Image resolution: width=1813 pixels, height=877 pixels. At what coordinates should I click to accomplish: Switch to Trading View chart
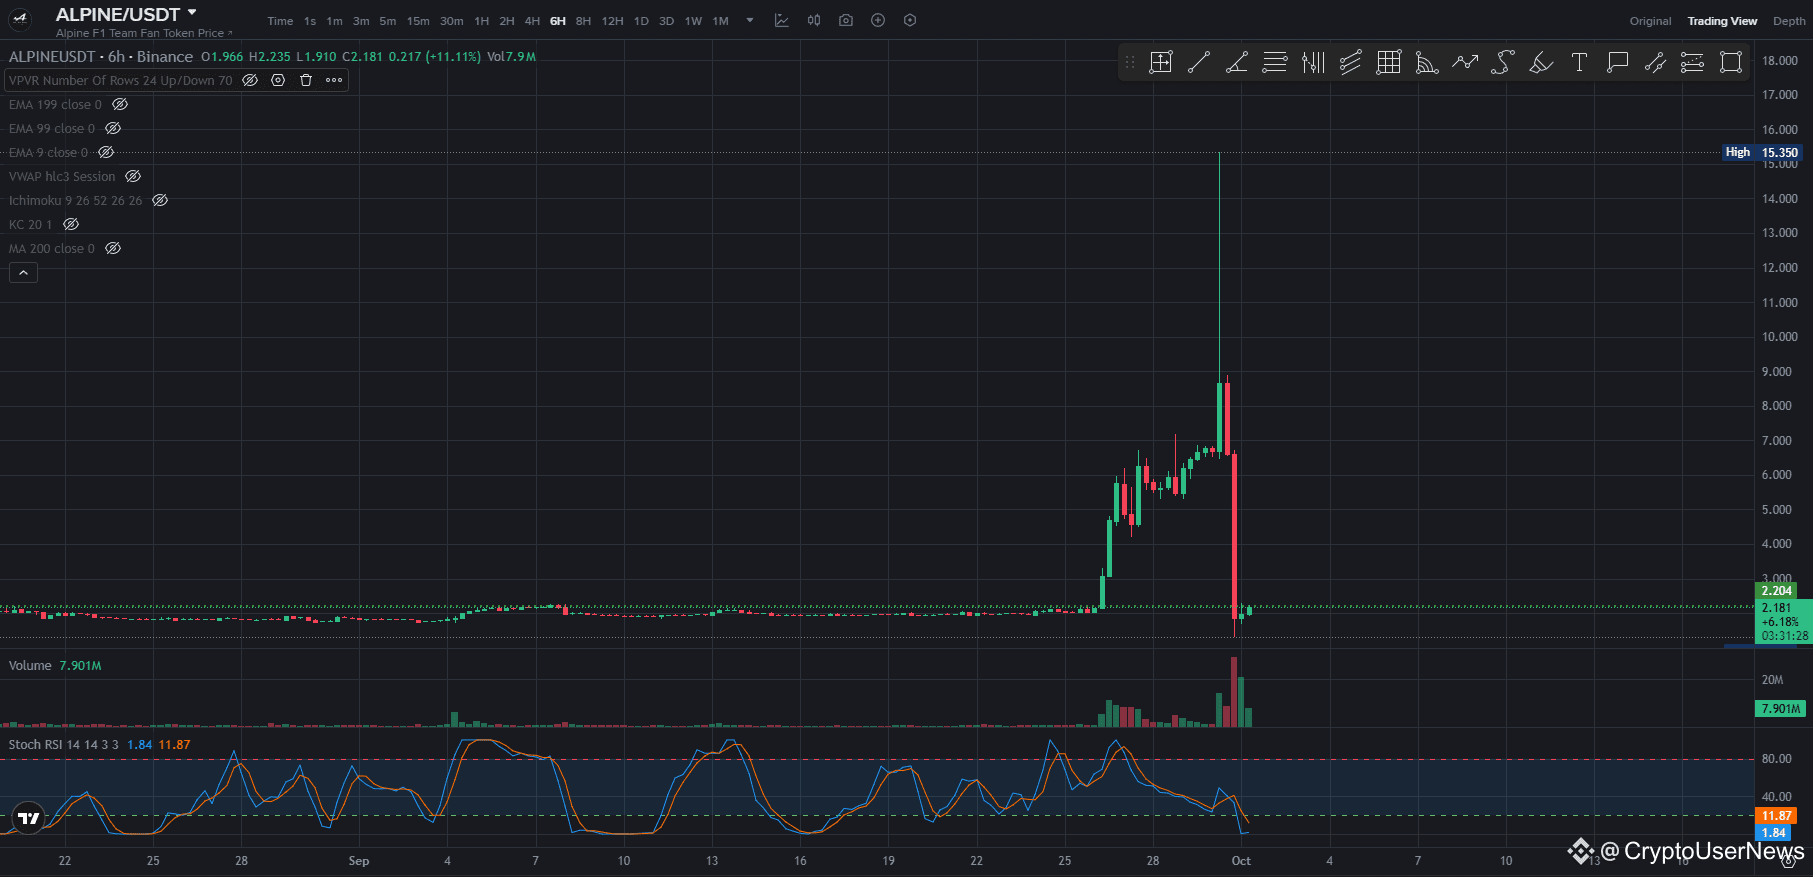point(1722,21)
